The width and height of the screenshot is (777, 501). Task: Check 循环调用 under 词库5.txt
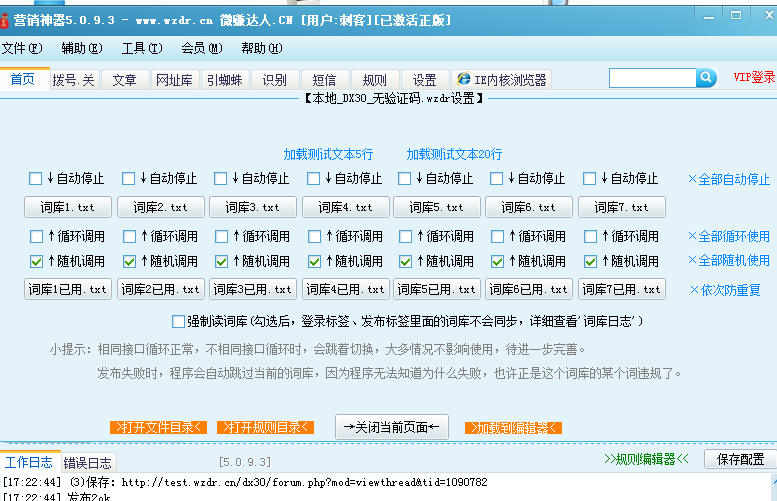click(x=405, y=236)
